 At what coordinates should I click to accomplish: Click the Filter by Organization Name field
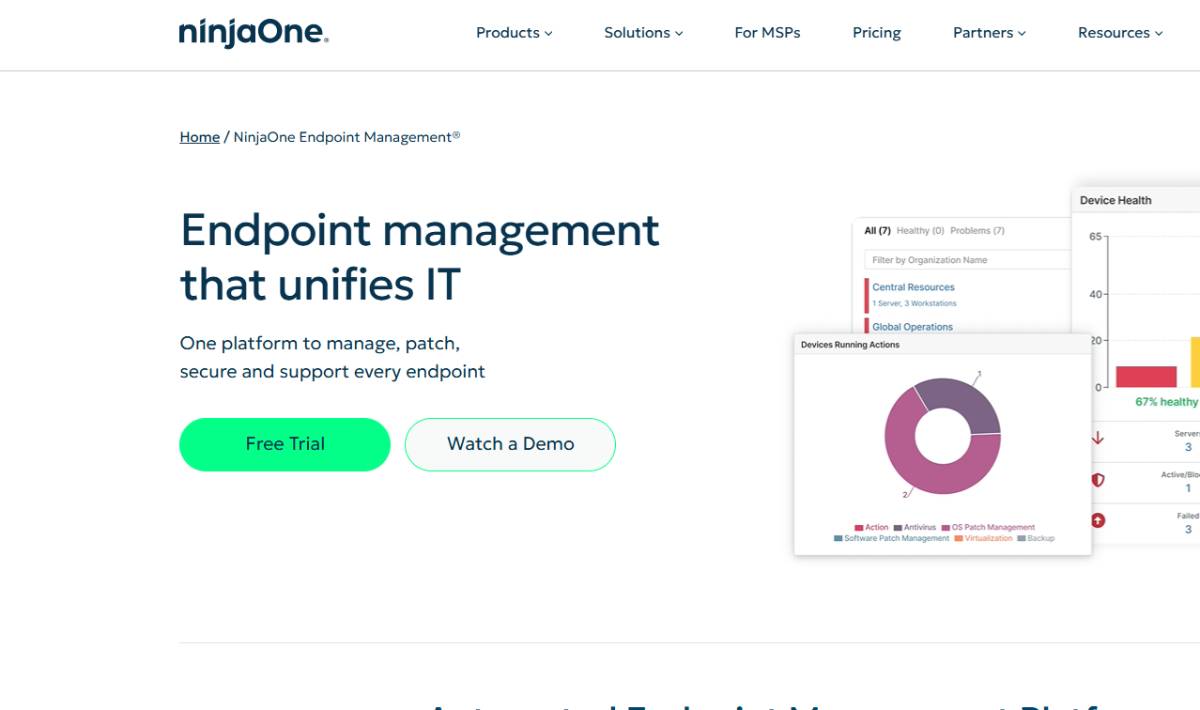click(x=968, y=260)
